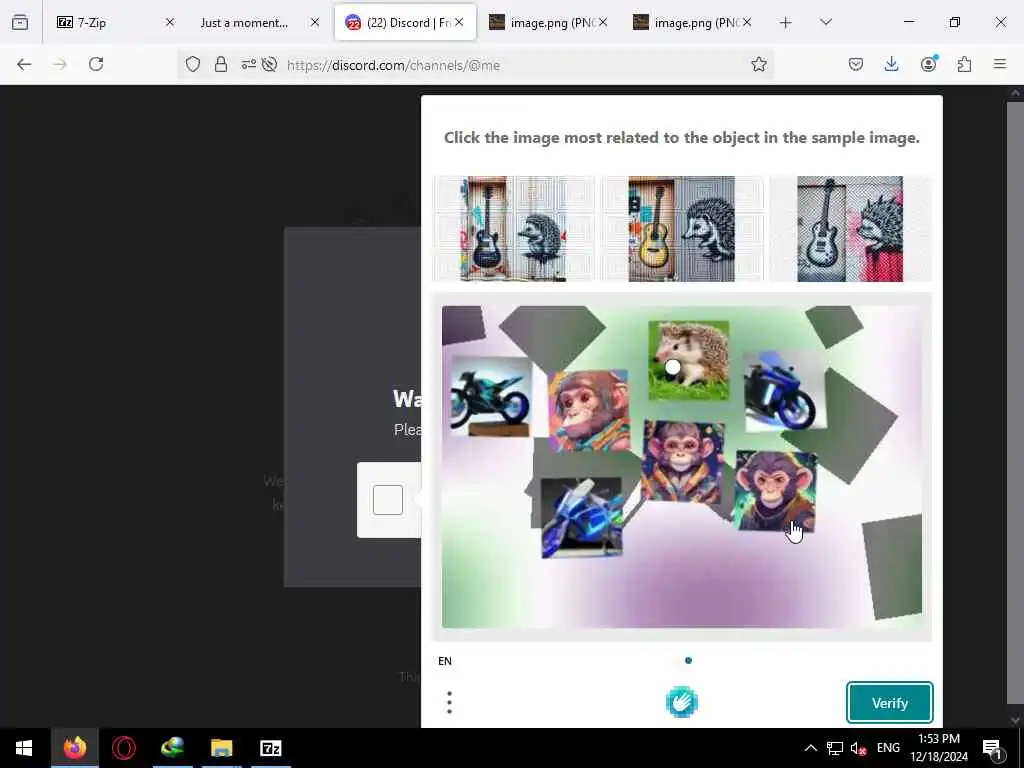Open site permissions icon in URL bar

[248, 64]
